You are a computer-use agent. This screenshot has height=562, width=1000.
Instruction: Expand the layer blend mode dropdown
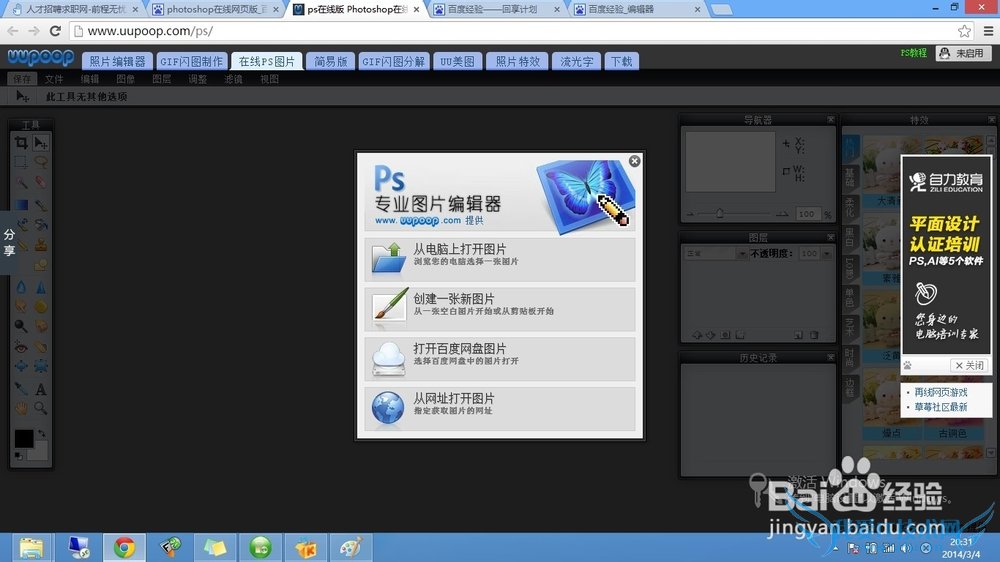[709, 254]
